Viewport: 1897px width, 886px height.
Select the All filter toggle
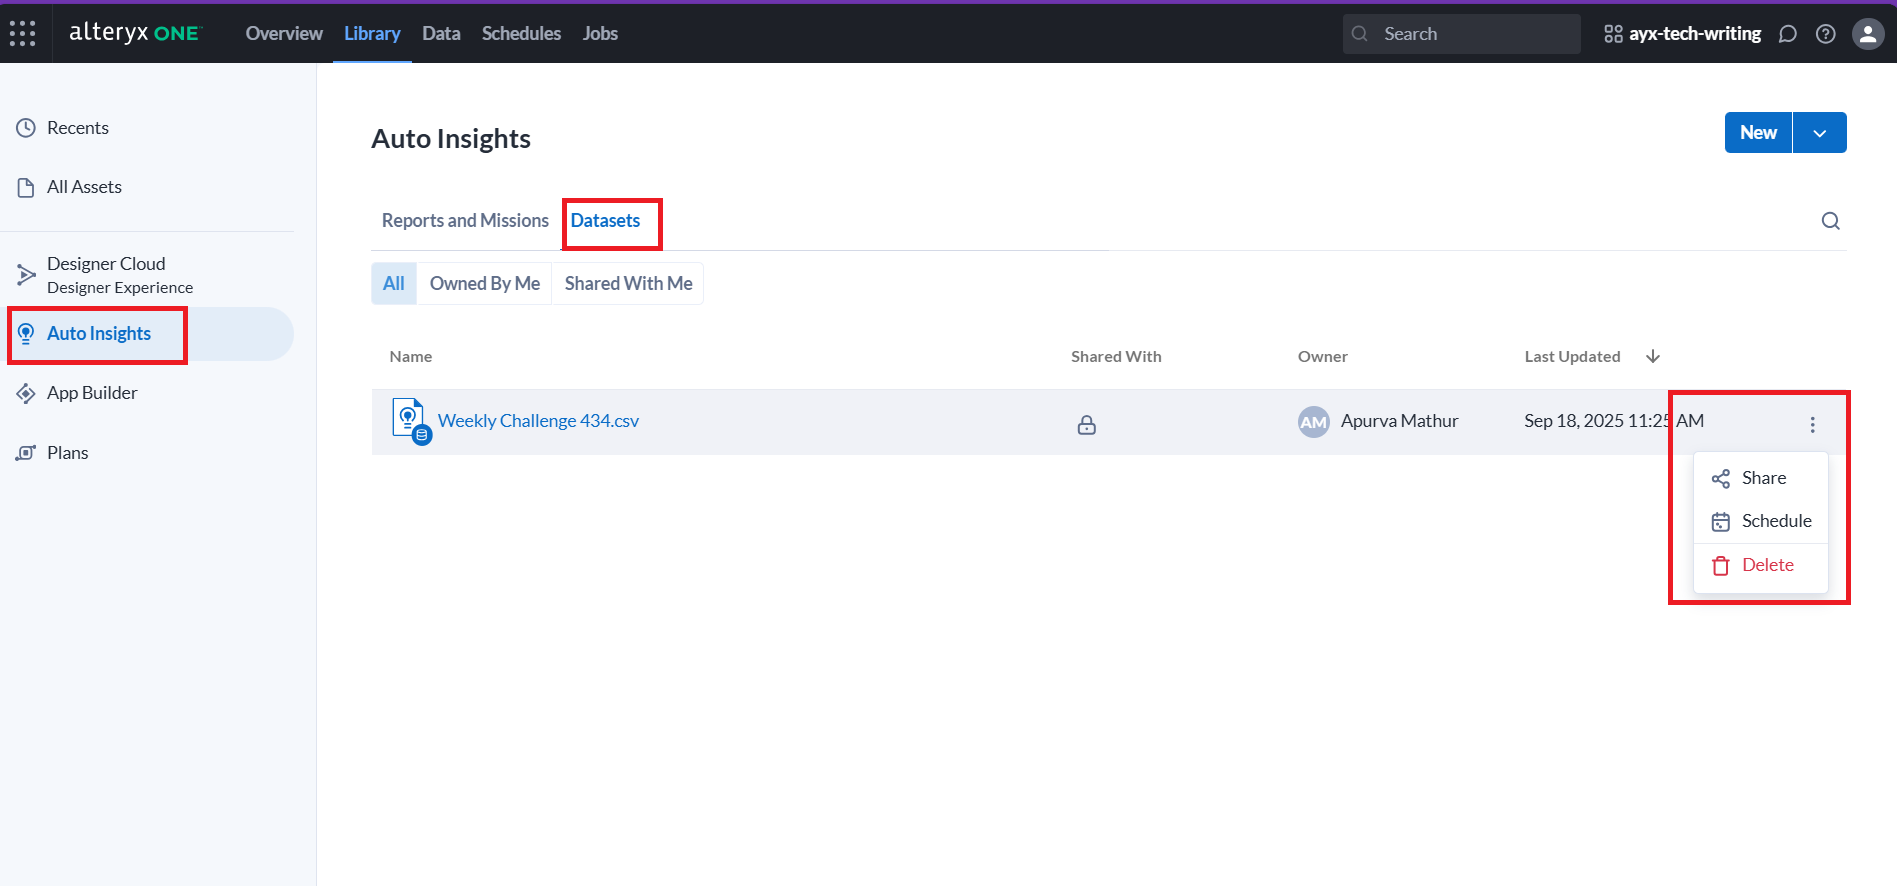pos(394,284)
